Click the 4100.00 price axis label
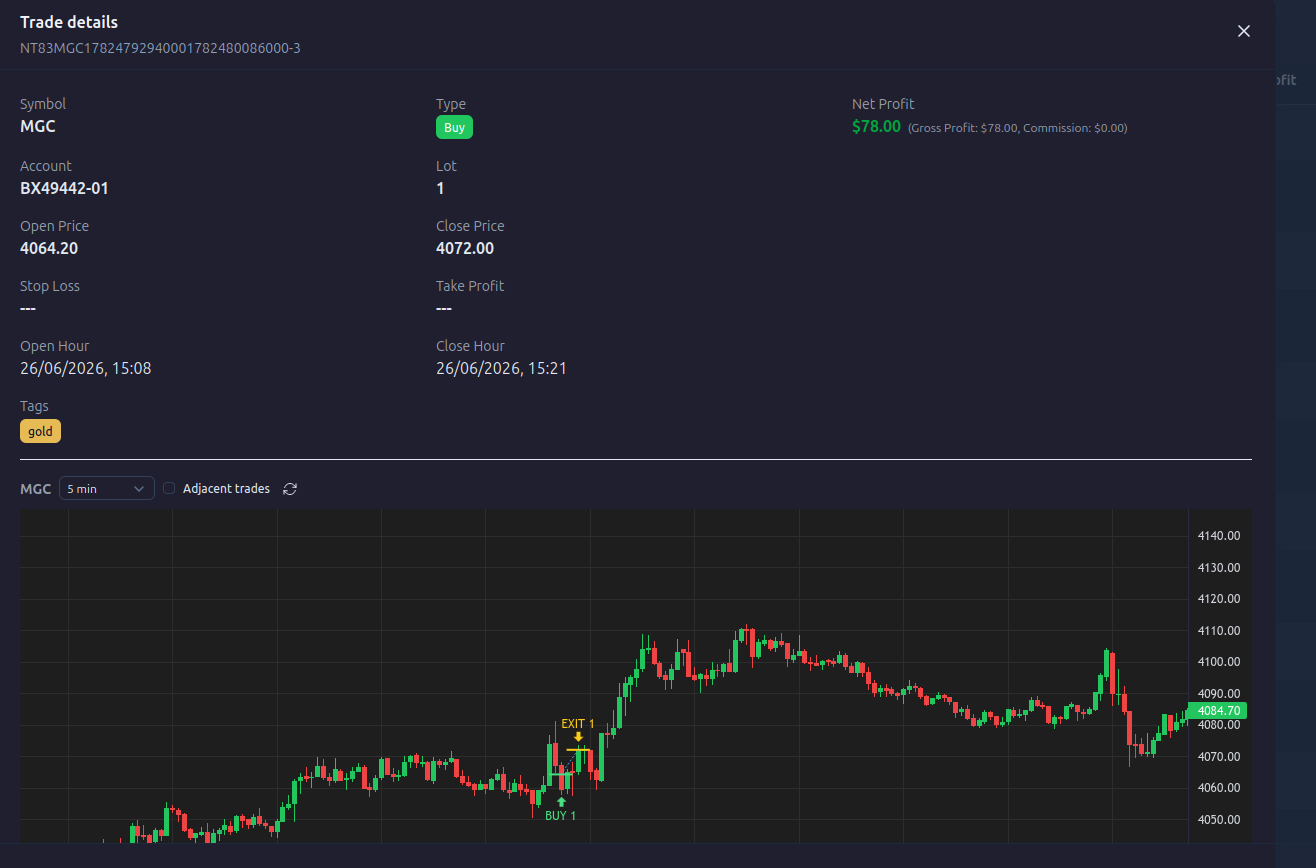The image size is (1316, 868). tap(1218, 662)
